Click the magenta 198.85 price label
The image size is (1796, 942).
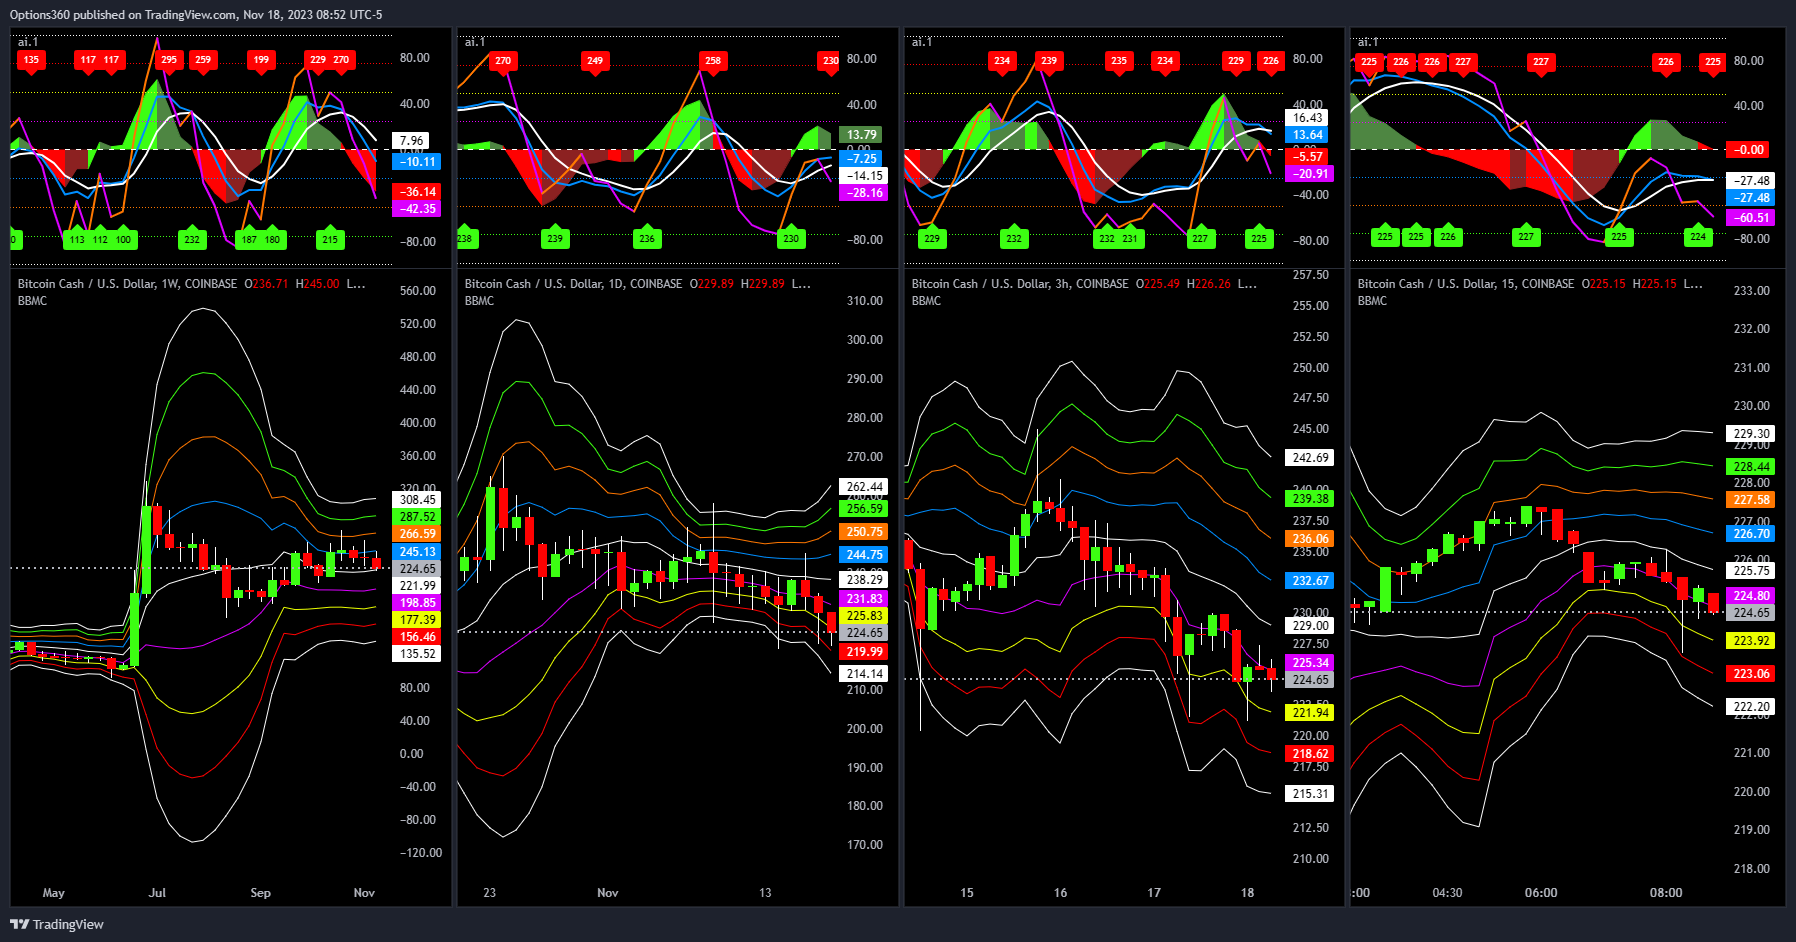point(417,603)
